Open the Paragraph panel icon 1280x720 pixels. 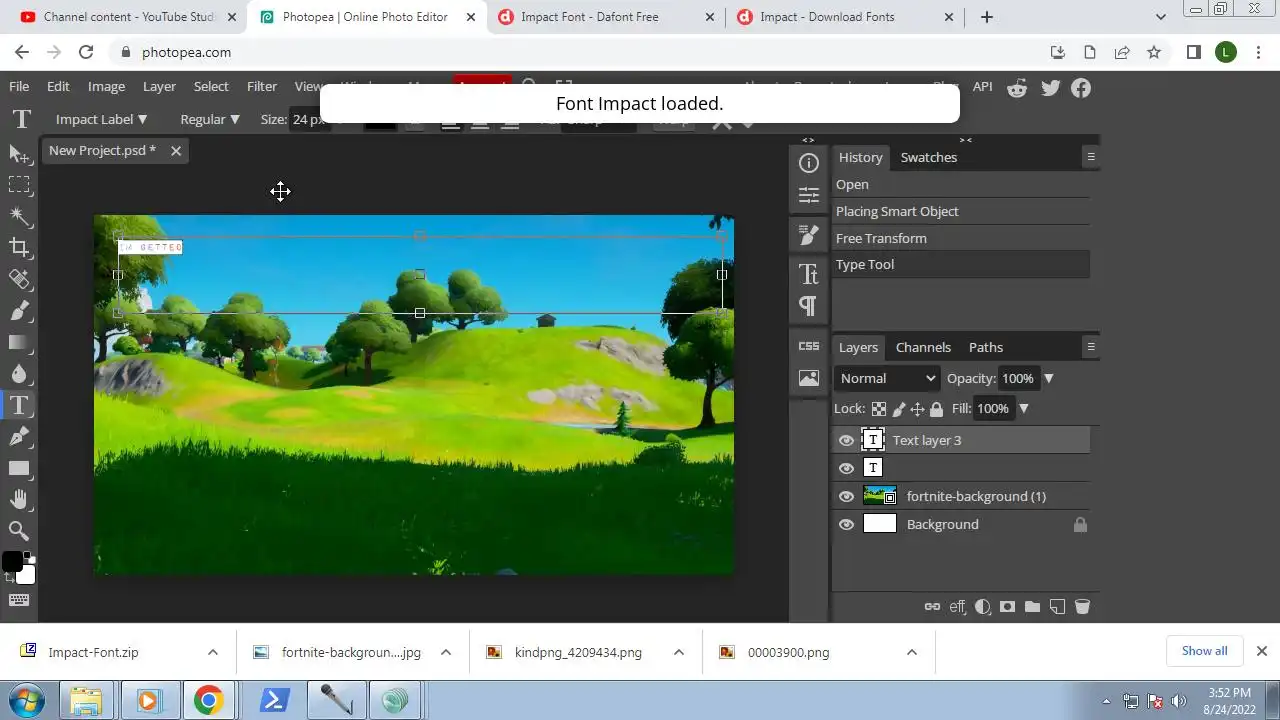809,305
